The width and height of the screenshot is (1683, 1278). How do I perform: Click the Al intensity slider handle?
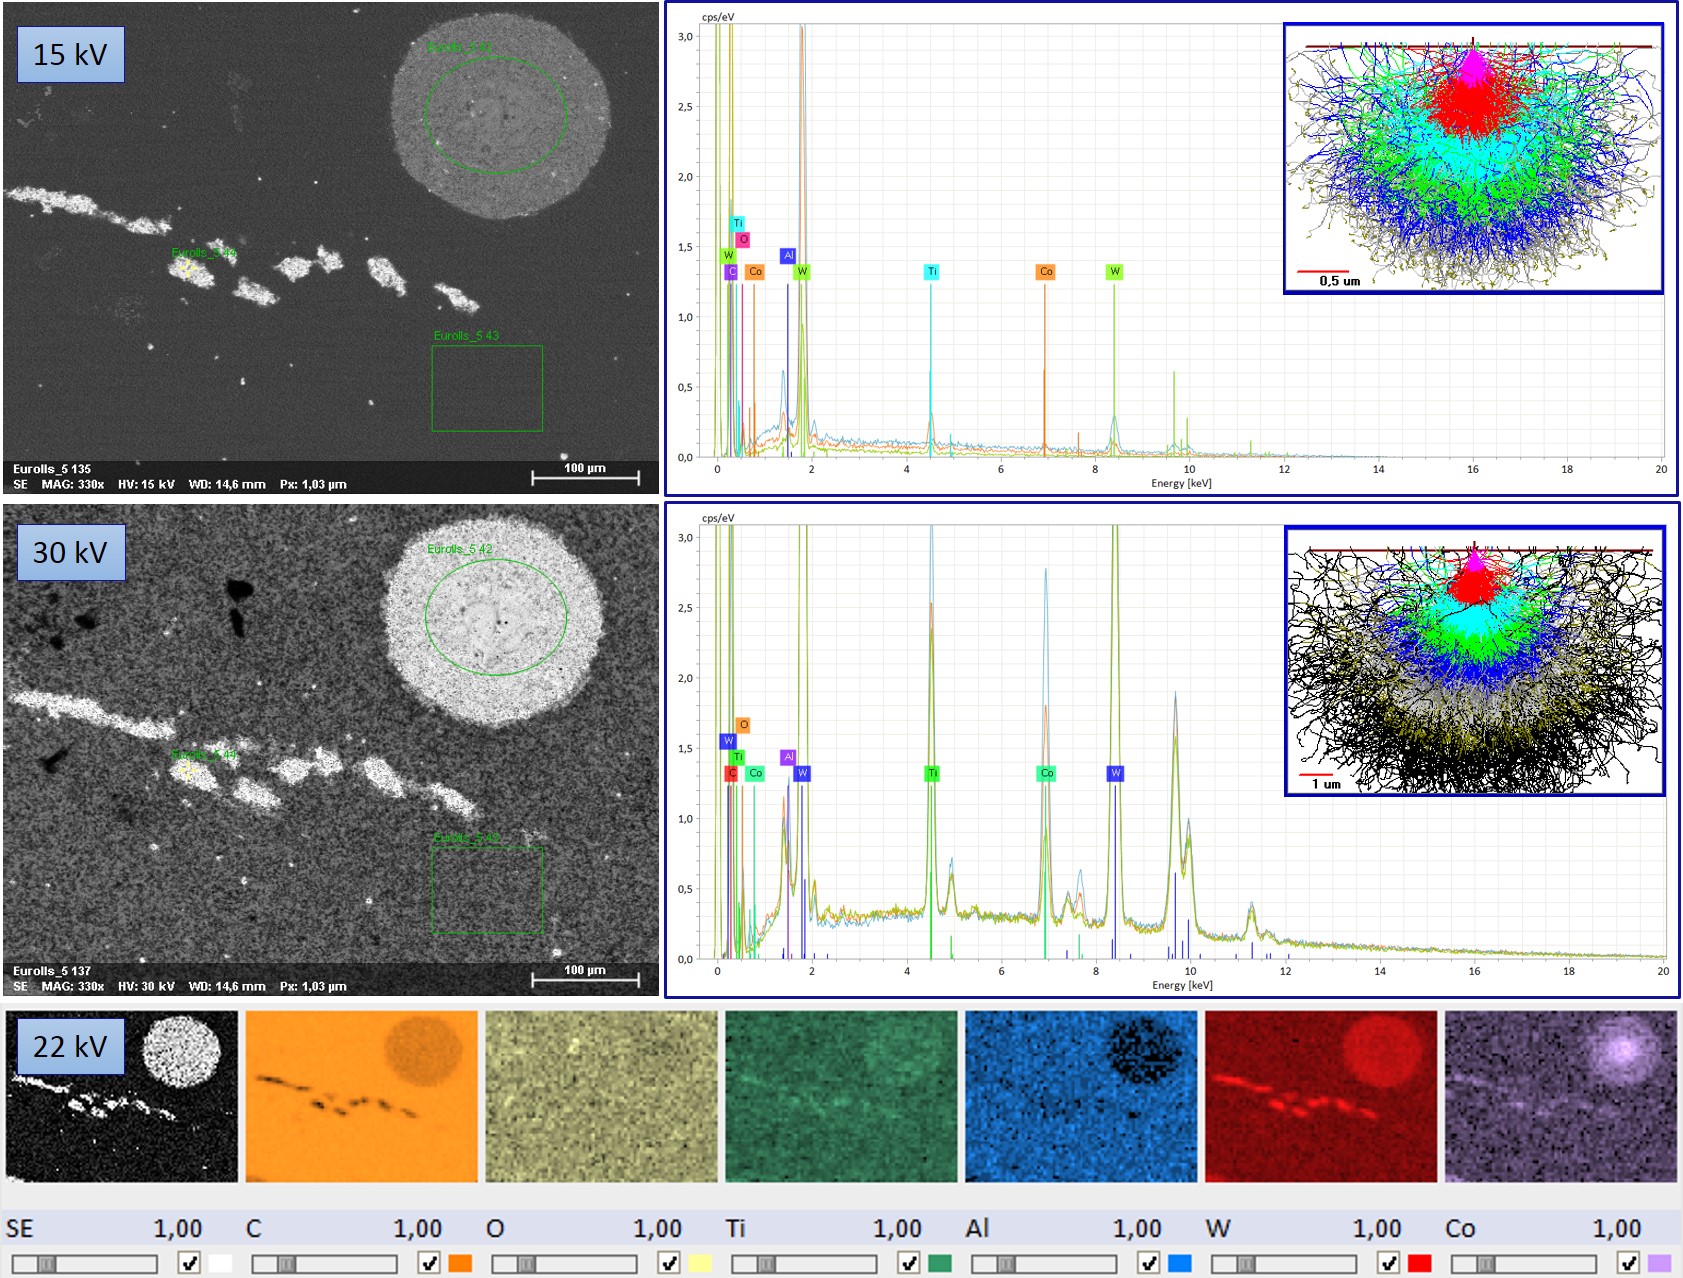(x=1006, y=1264)
